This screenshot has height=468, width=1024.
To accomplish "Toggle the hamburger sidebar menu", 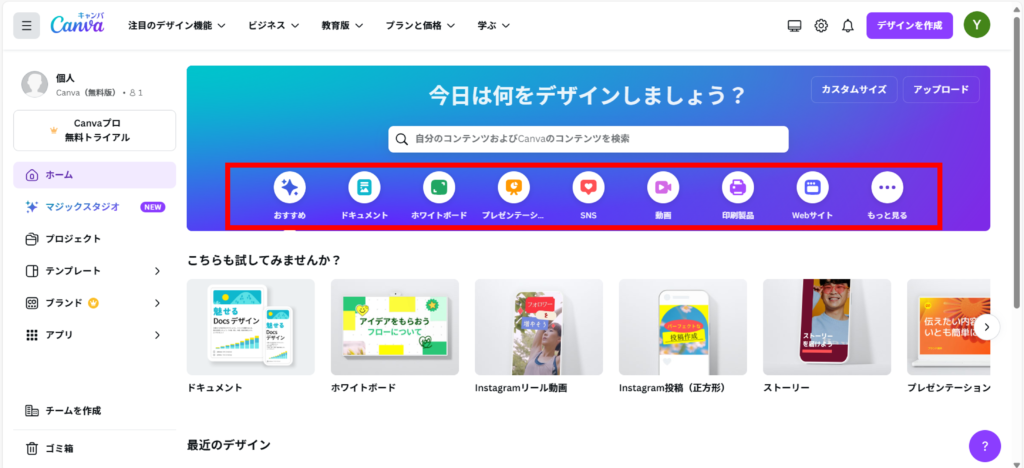I will [x=27, y=25].
